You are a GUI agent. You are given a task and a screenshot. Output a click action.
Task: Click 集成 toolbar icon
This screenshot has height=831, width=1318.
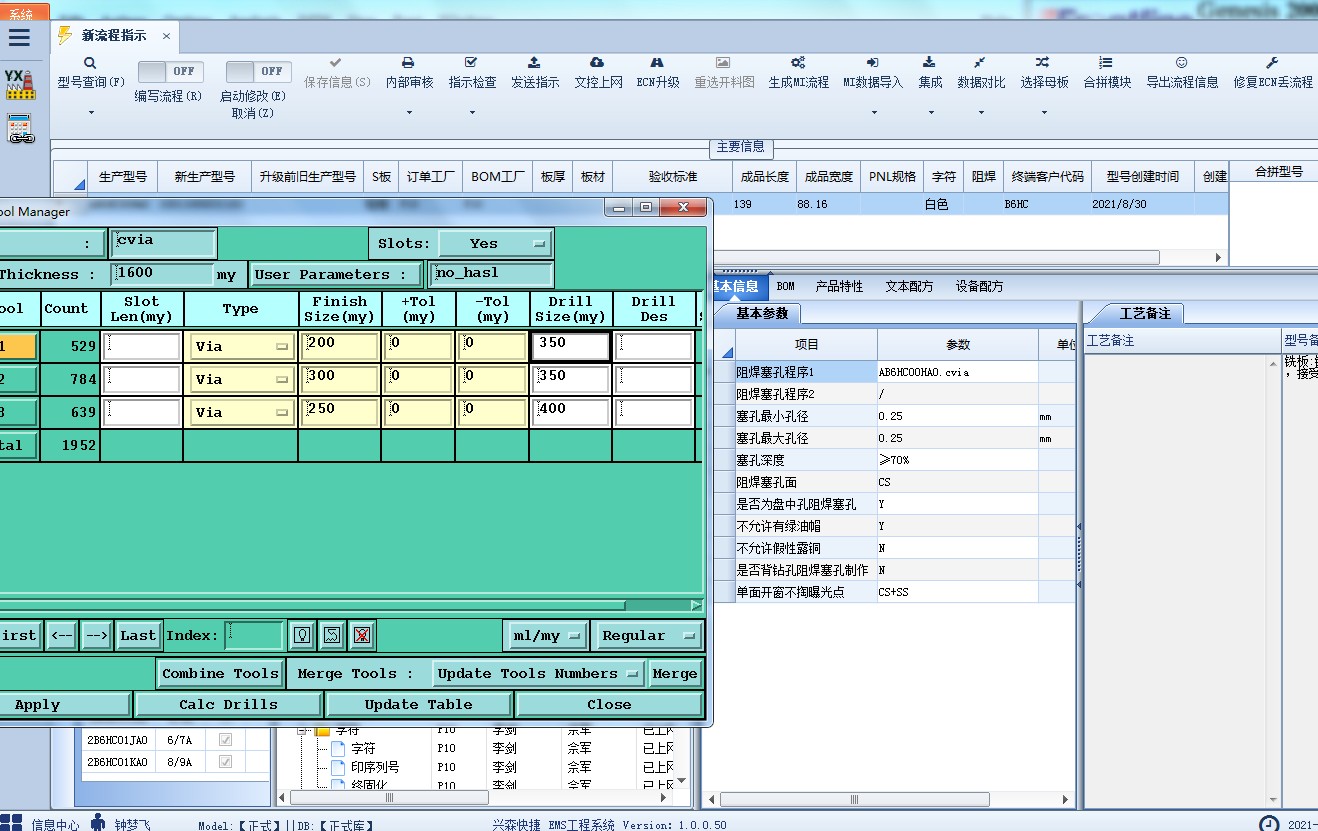pos(929,62)
